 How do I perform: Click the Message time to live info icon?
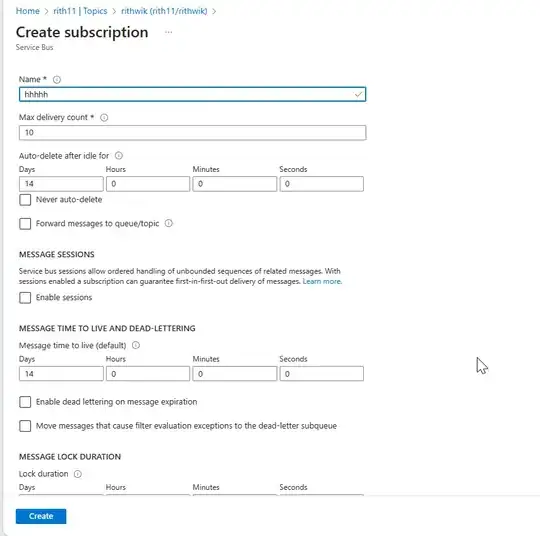click(x=136, y=345)
